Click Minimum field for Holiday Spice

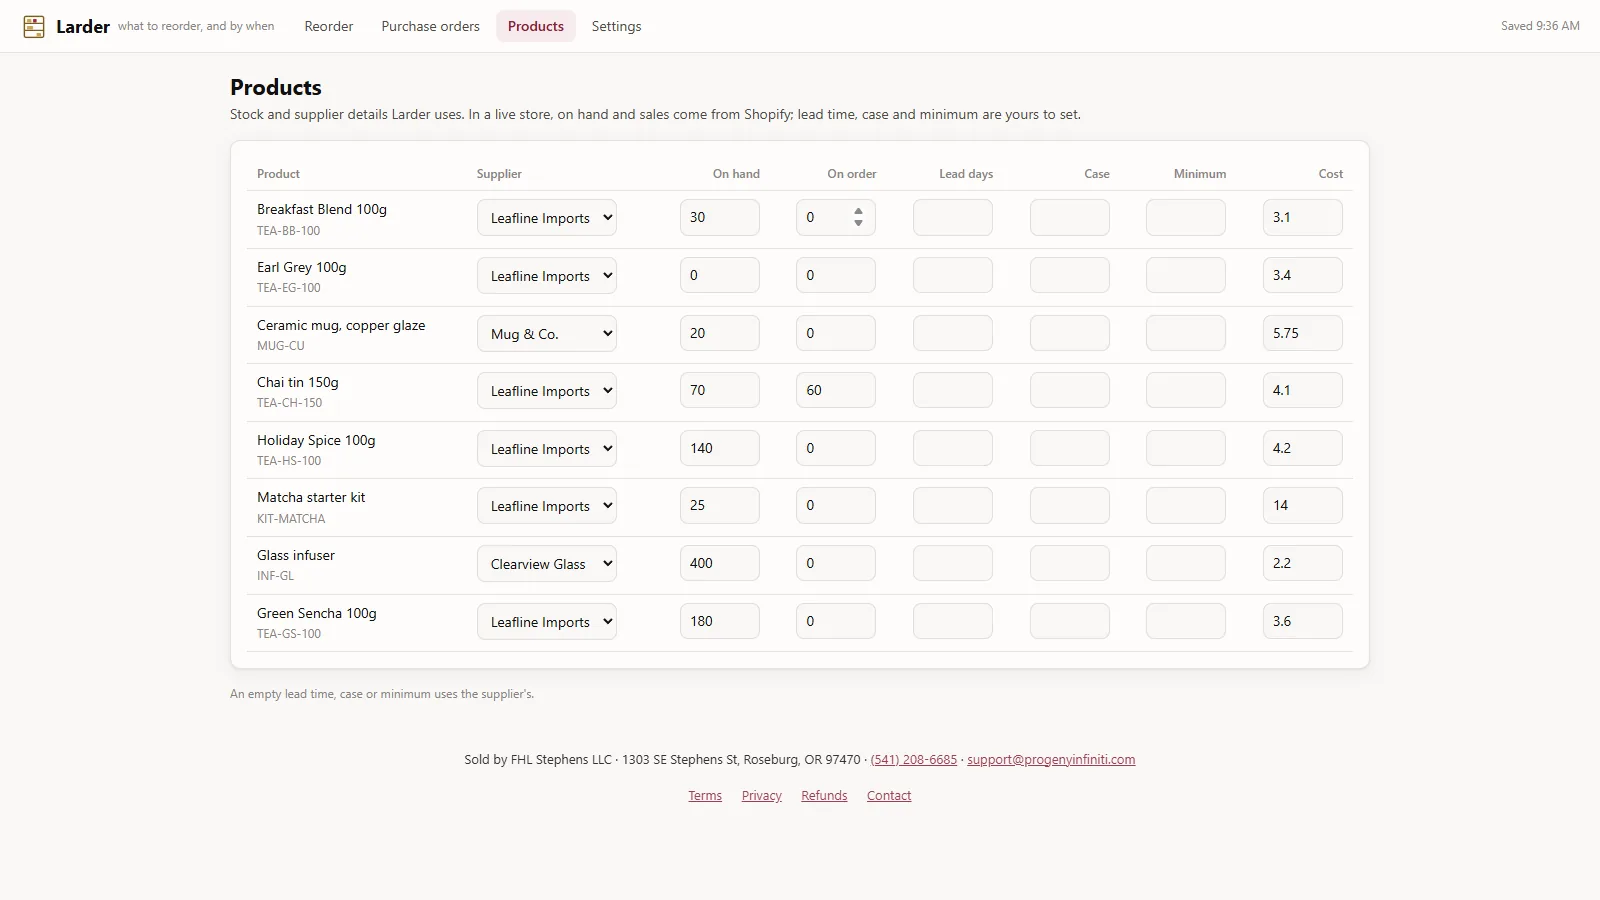pos(1186,448)
